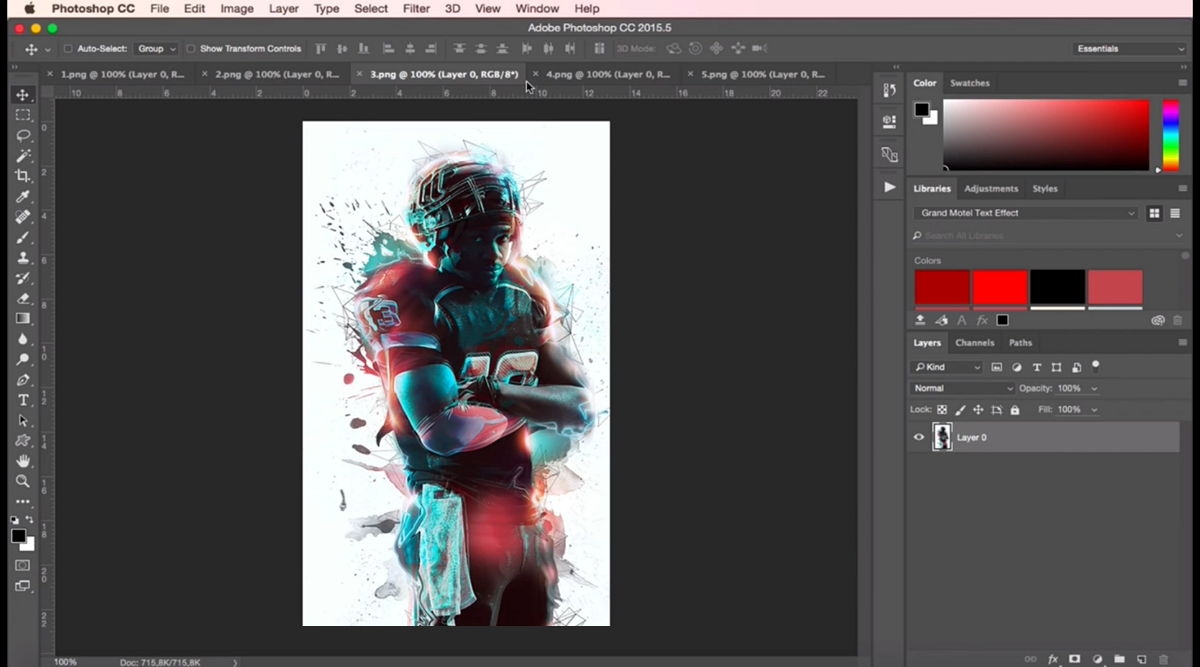
Task: Hide Layer 0 with eye icon
Action: coord(919,437)
